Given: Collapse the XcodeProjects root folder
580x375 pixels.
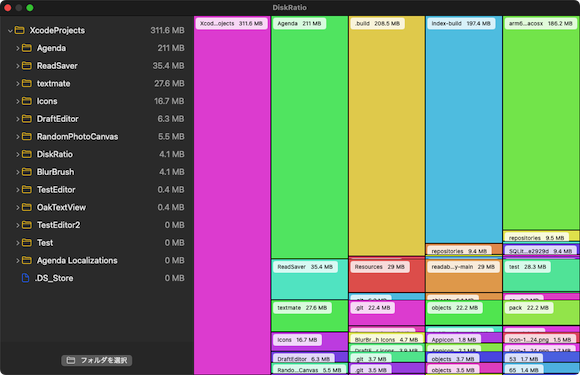Looking at the screenshot, I should click(10, 31).
